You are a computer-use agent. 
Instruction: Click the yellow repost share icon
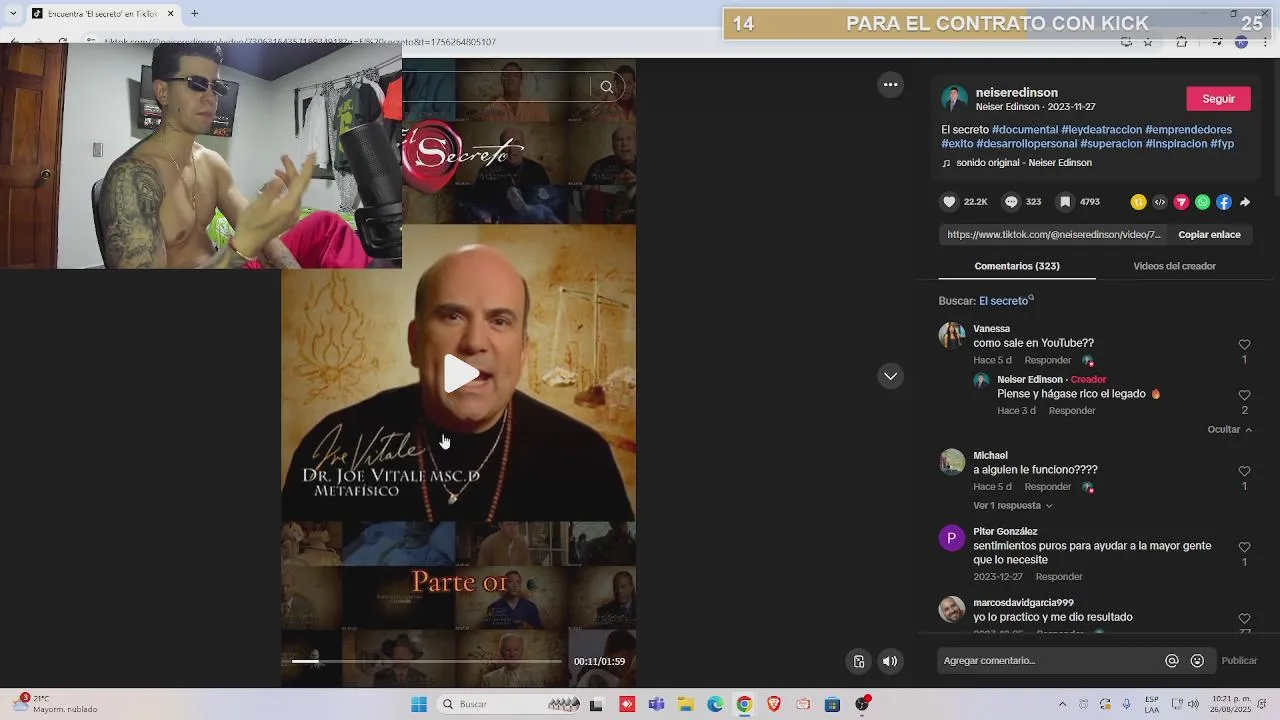[1138, 202]
